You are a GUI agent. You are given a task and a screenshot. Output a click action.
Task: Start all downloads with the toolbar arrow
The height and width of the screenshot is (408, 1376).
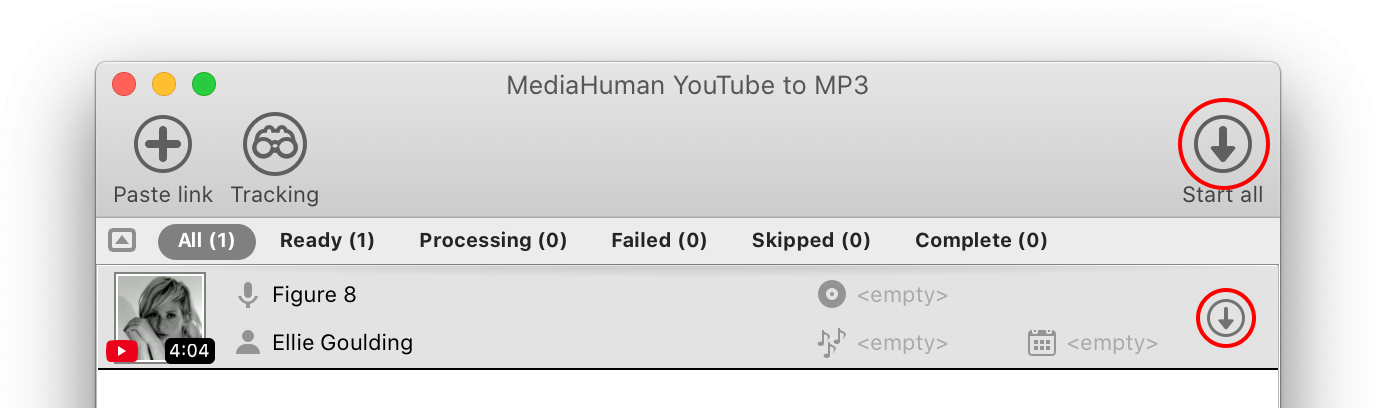1223,145
